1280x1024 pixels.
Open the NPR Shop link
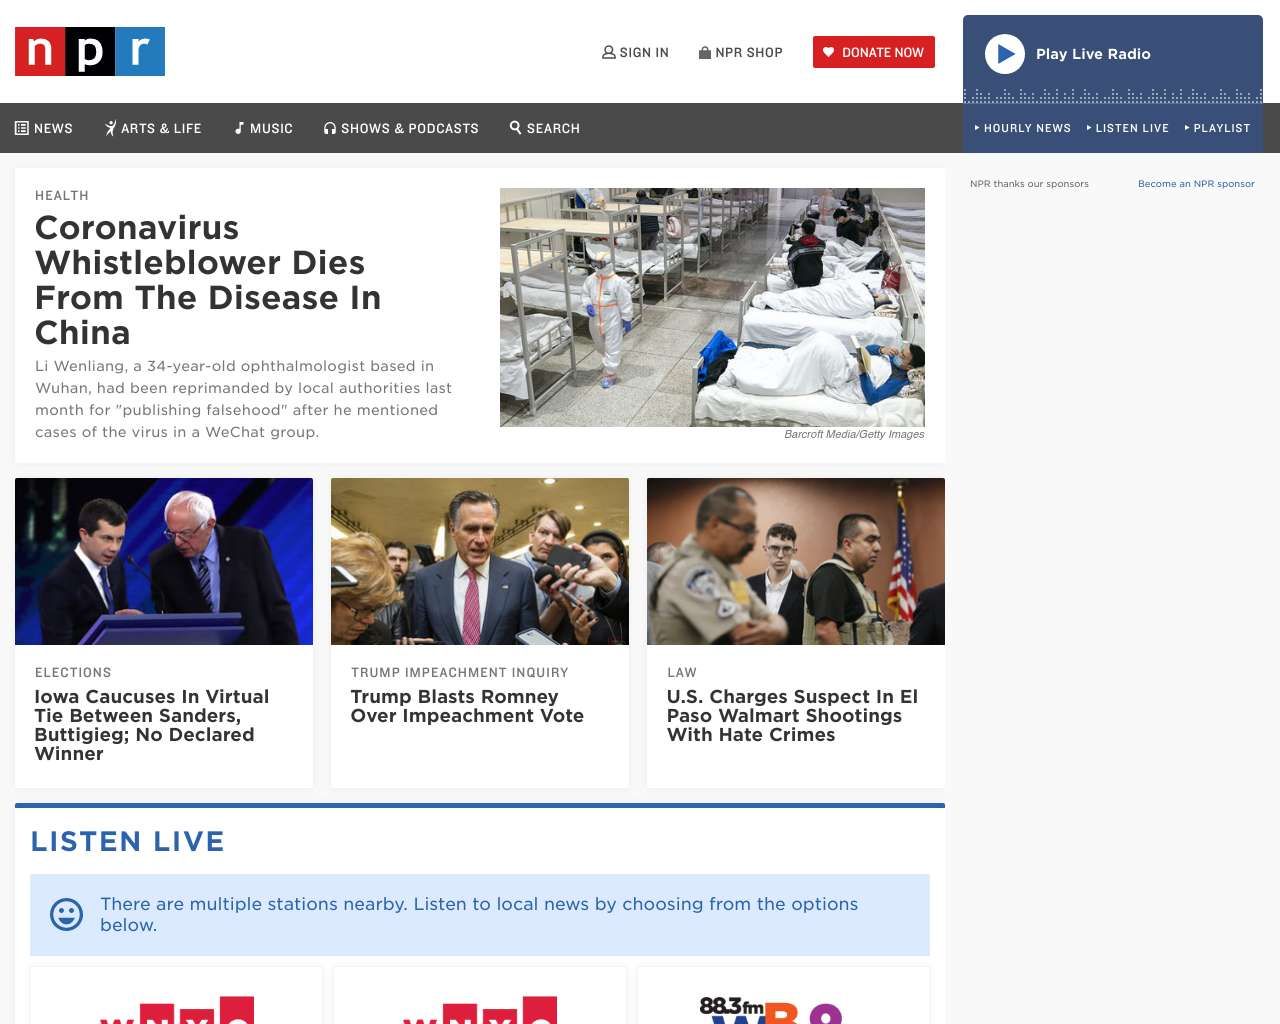[x=741, y=52]
